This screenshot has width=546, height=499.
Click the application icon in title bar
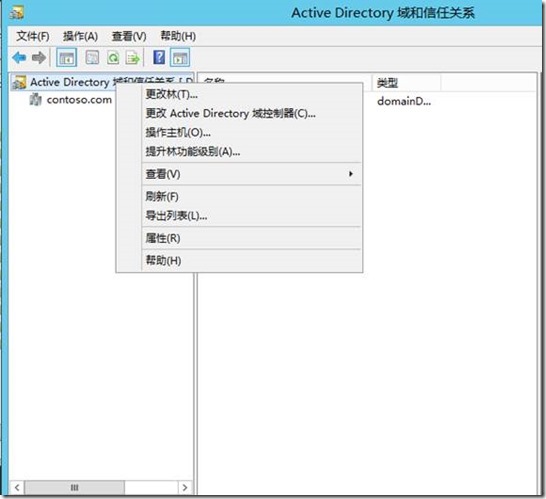click(x=16, y=13)
